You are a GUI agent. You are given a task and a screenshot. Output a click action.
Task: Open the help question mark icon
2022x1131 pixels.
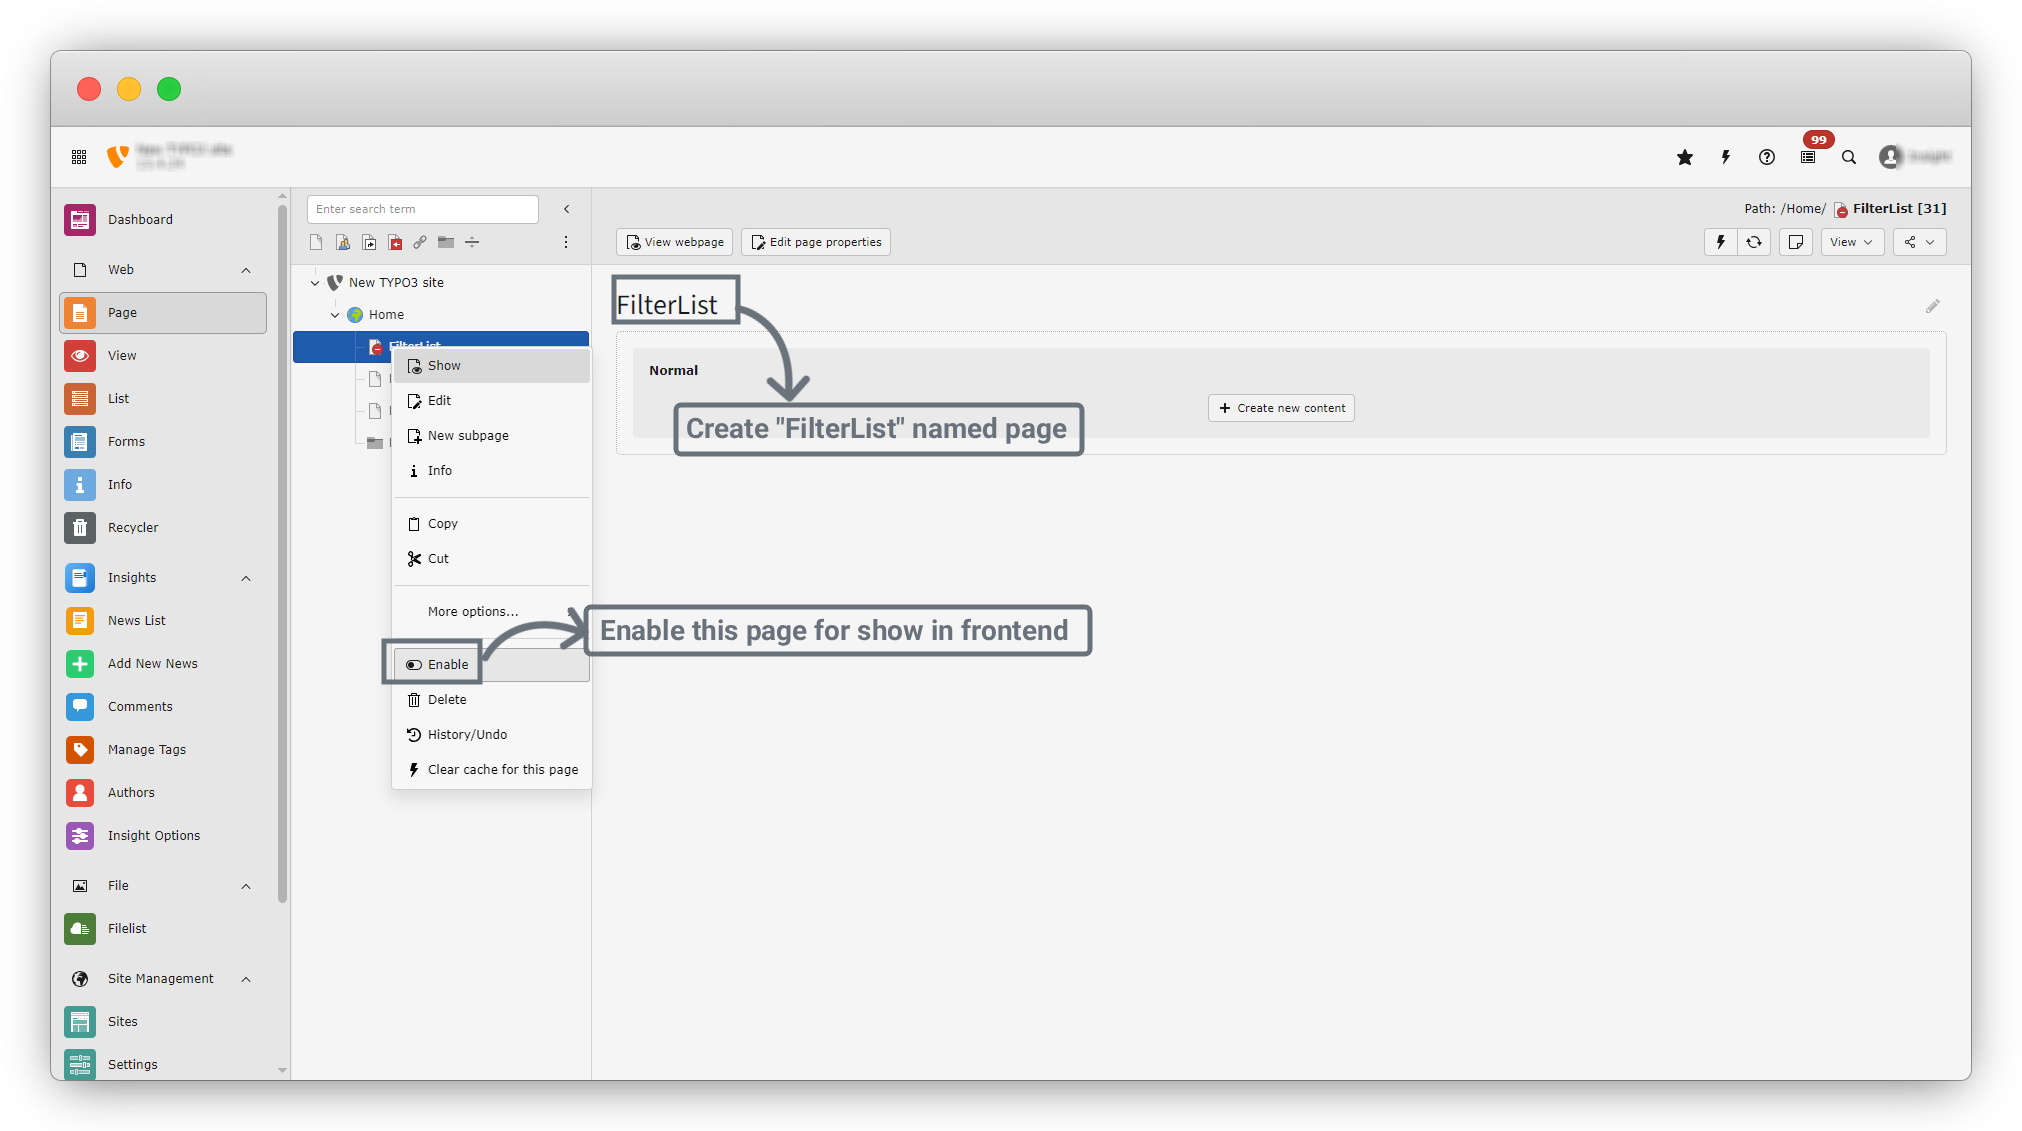coord(1767,157)
